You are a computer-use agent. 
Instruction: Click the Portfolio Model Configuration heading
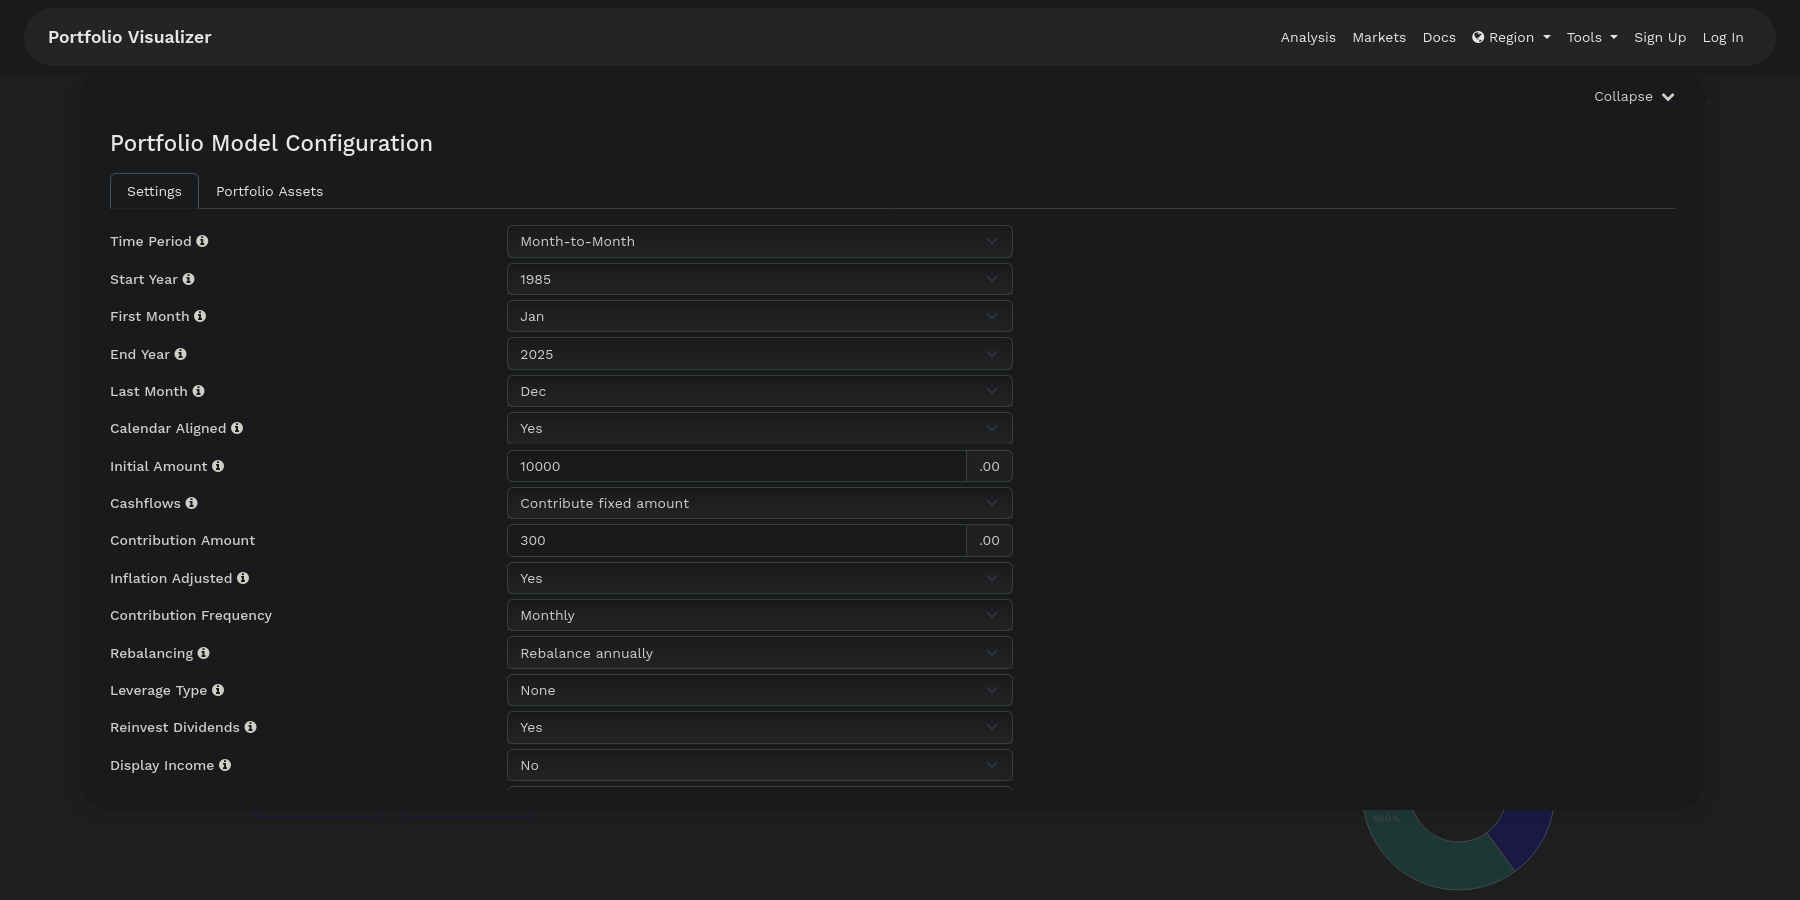(271, 143)
